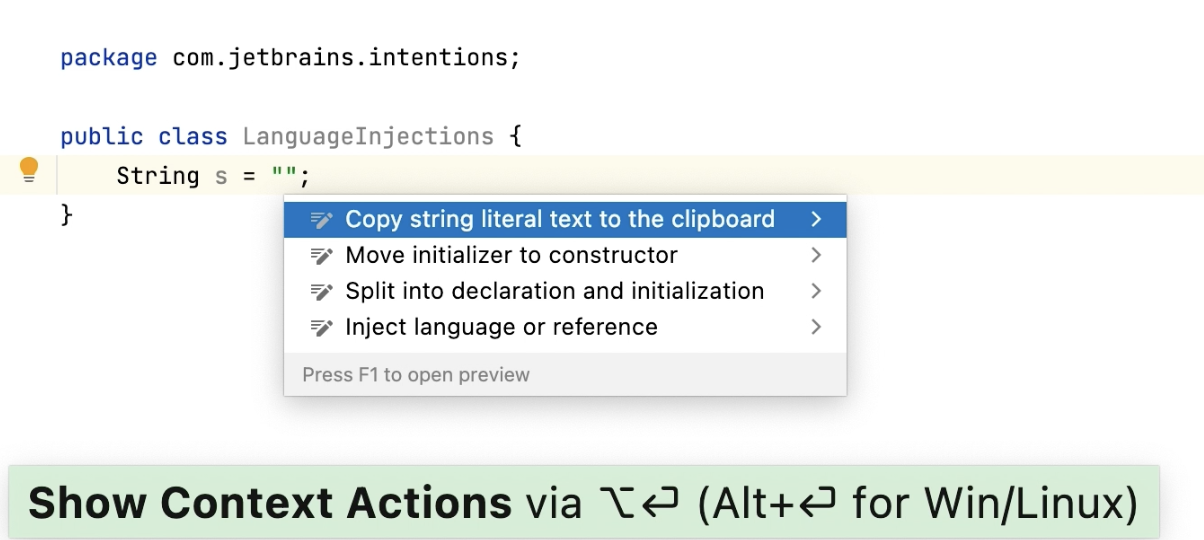Click the yellow lightbulb intention icon
The image size is (1204, 540).
pyautogui.click(x=29, y=171)
